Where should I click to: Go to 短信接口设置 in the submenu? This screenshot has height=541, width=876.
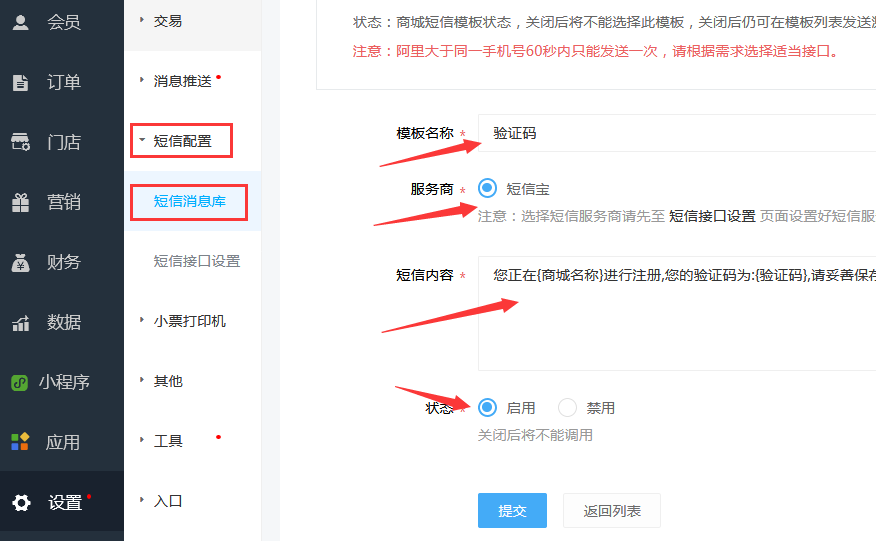click(196, 261)
